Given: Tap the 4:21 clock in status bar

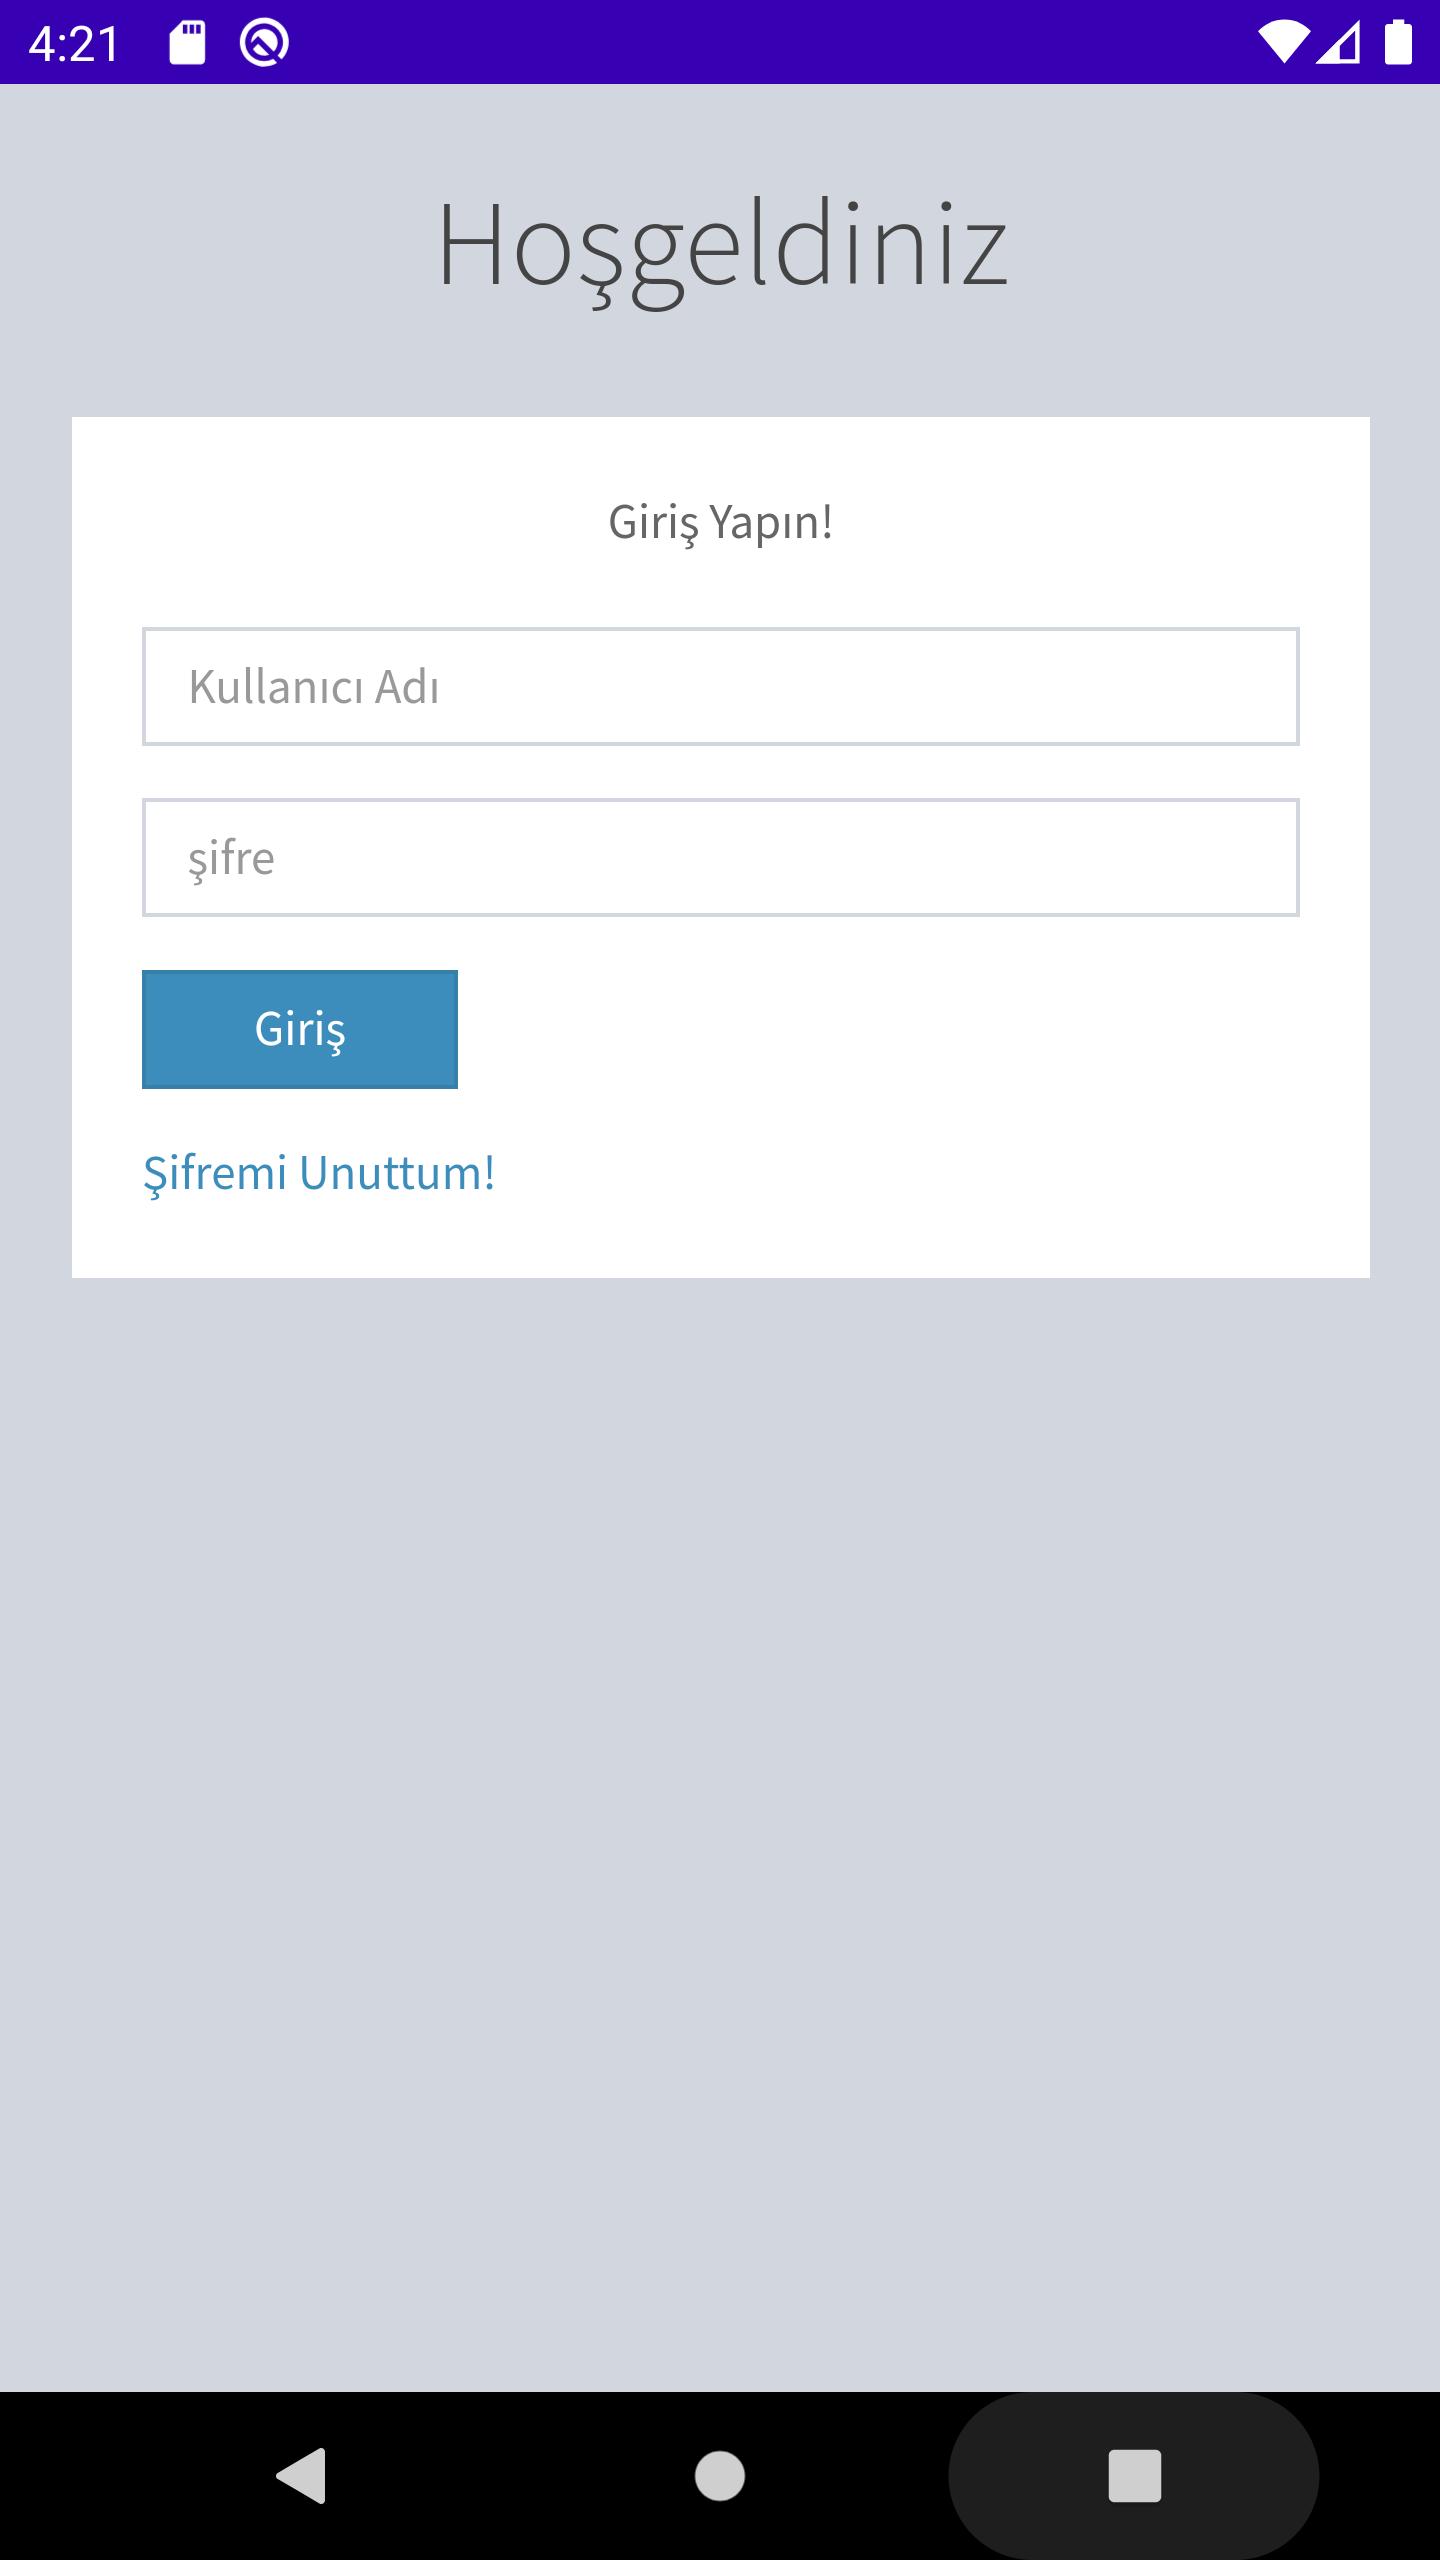Looking at the screenshot, I should [74, 43].
